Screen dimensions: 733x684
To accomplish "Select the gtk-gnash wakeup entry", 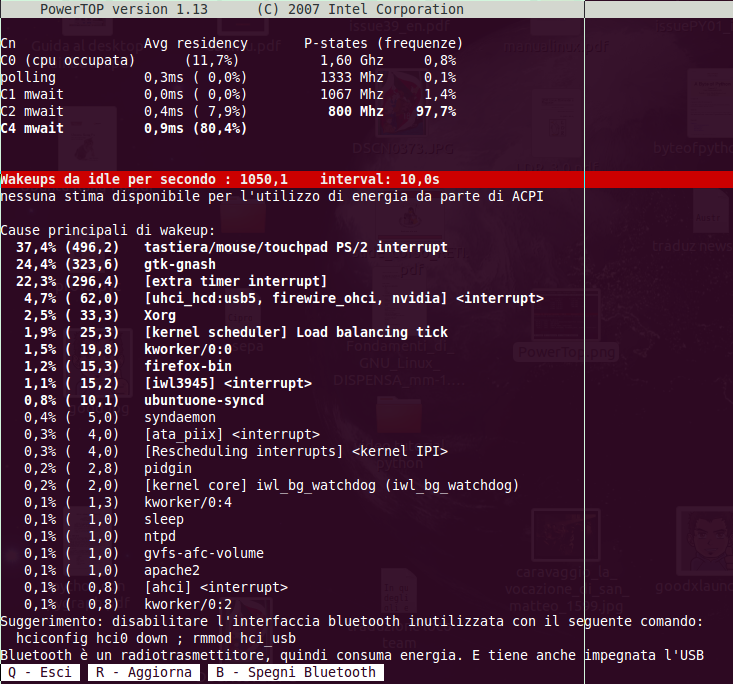I will click(180, 264).
